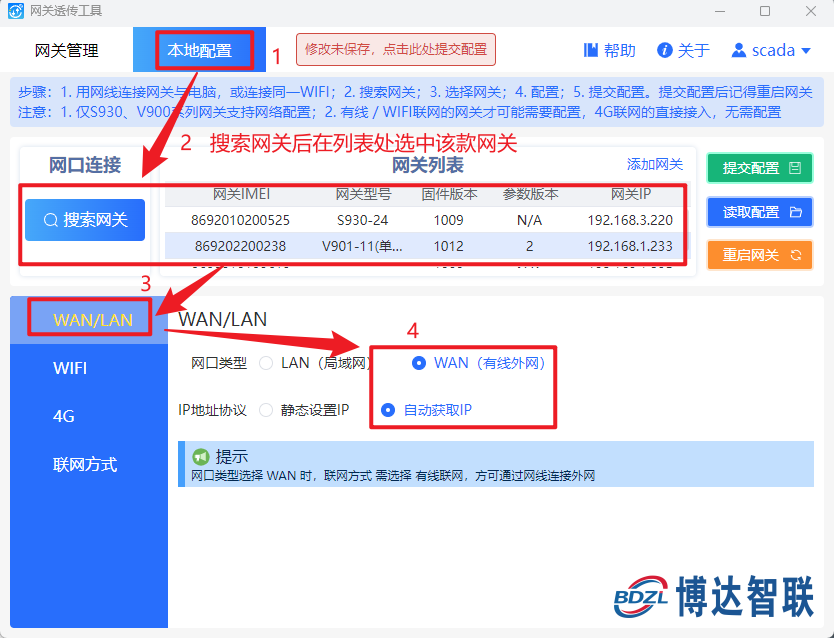834x638 pixels.
Task: Open the 联网方式 sidebar section
Action: pos(89,464)
